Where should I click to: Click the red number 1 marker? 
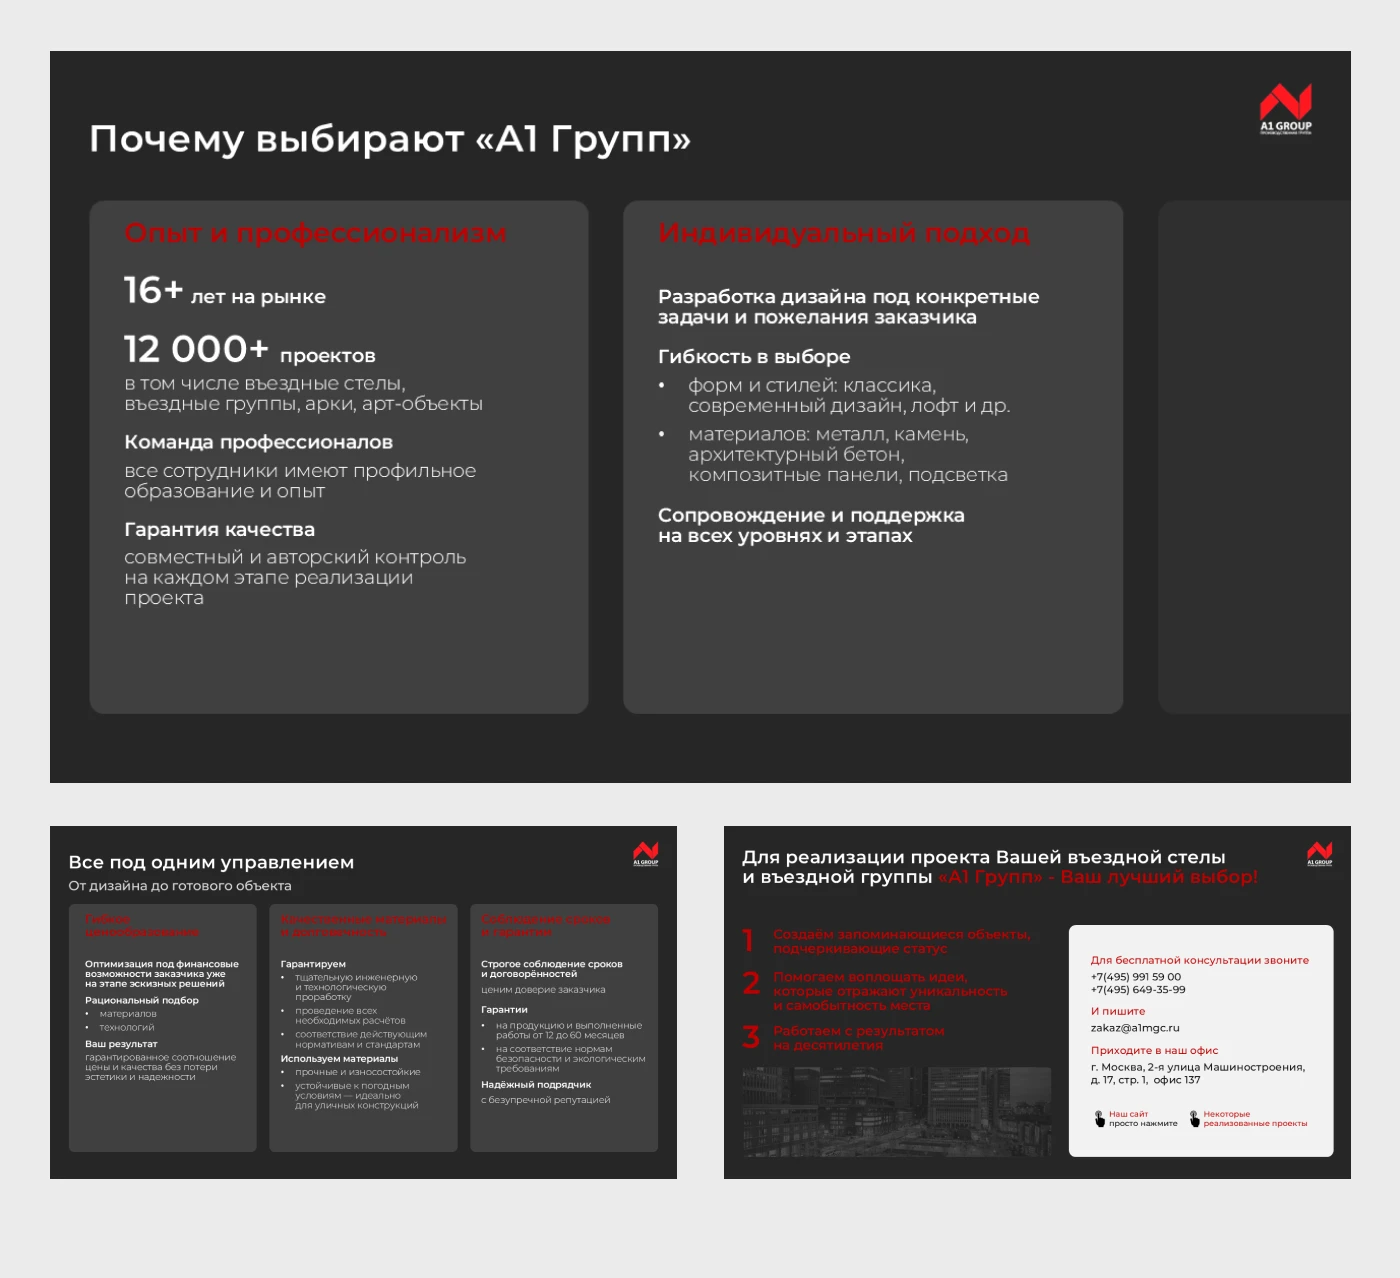(748, 940)
